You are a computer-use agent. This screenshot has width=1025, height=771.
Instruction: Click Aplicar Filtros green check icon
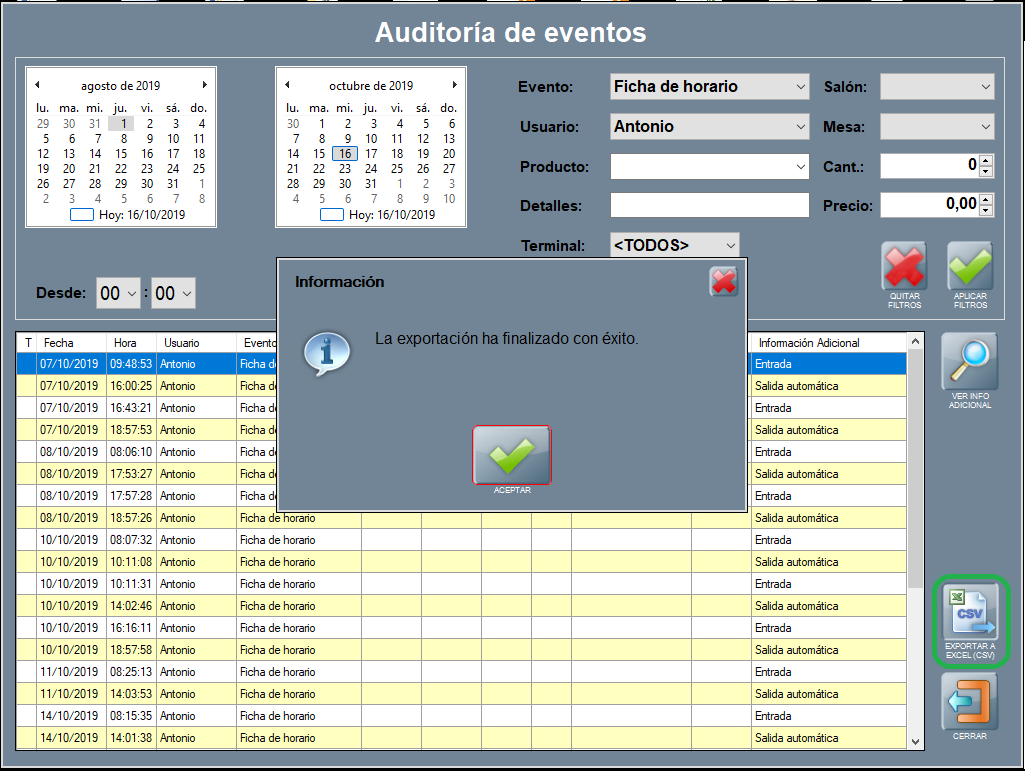[970, 266]
